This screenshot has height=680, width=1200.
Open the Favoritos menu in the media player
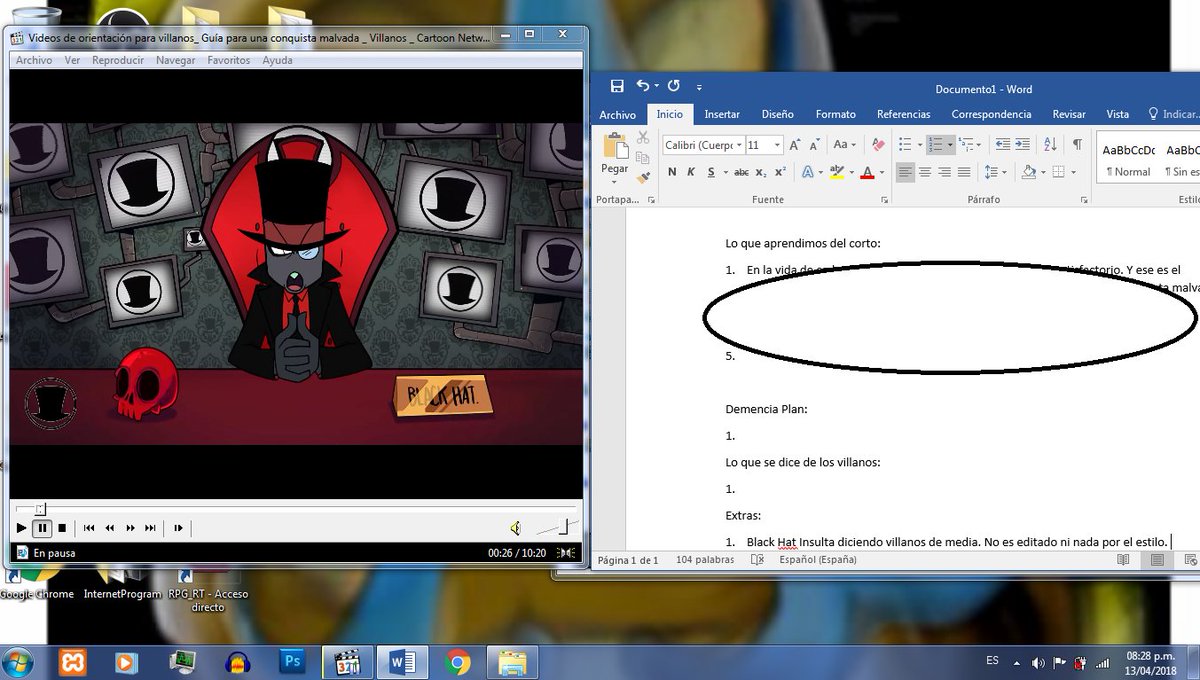coord(229,60)
